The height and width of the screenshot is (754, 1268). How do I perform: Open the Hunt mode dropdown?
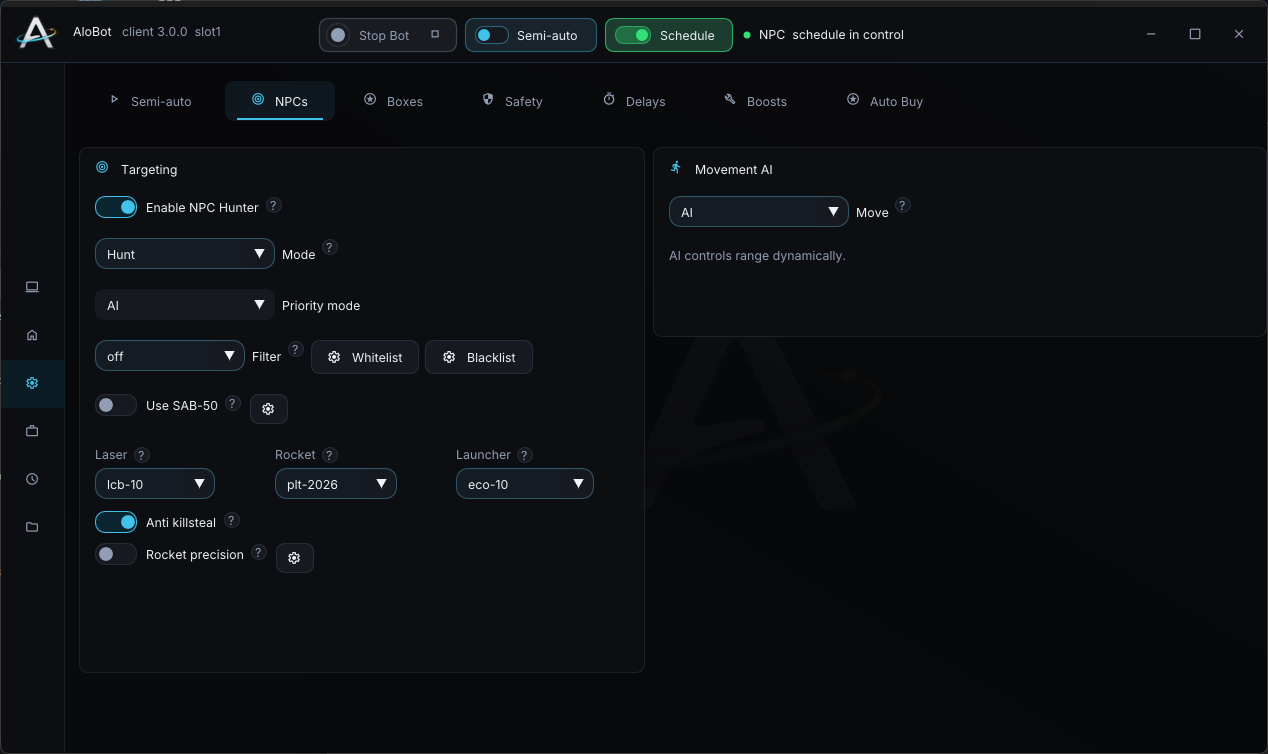(185, 254)
